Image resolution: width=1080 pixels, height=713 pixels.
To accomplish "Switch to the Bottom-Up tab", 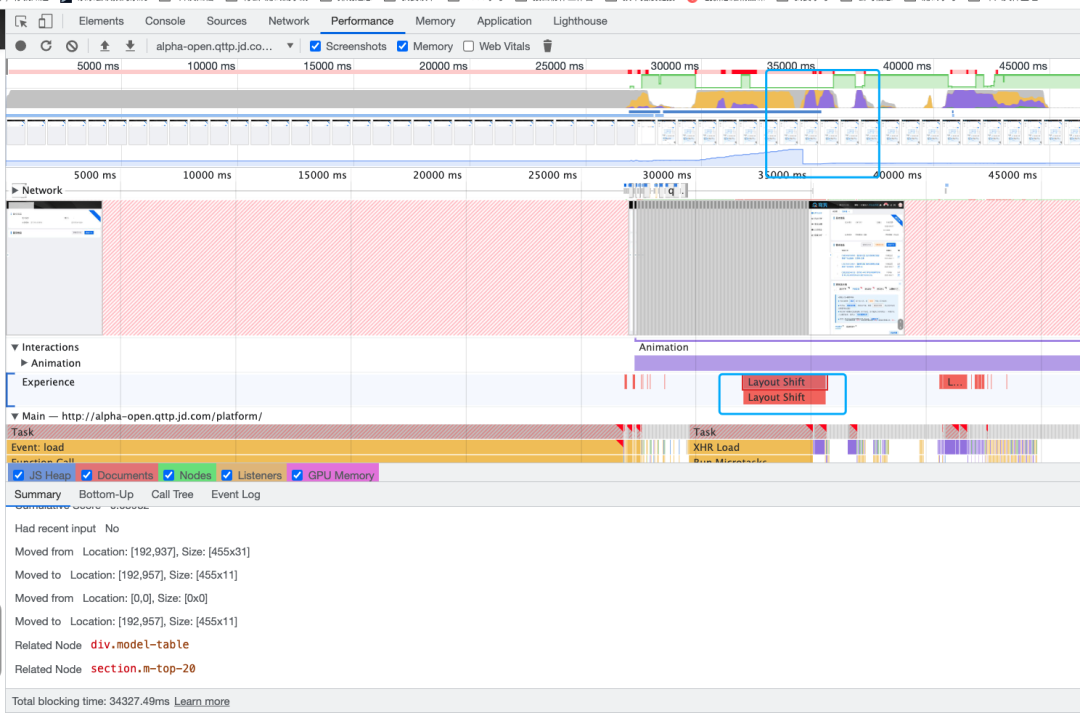I will (106, 495).
